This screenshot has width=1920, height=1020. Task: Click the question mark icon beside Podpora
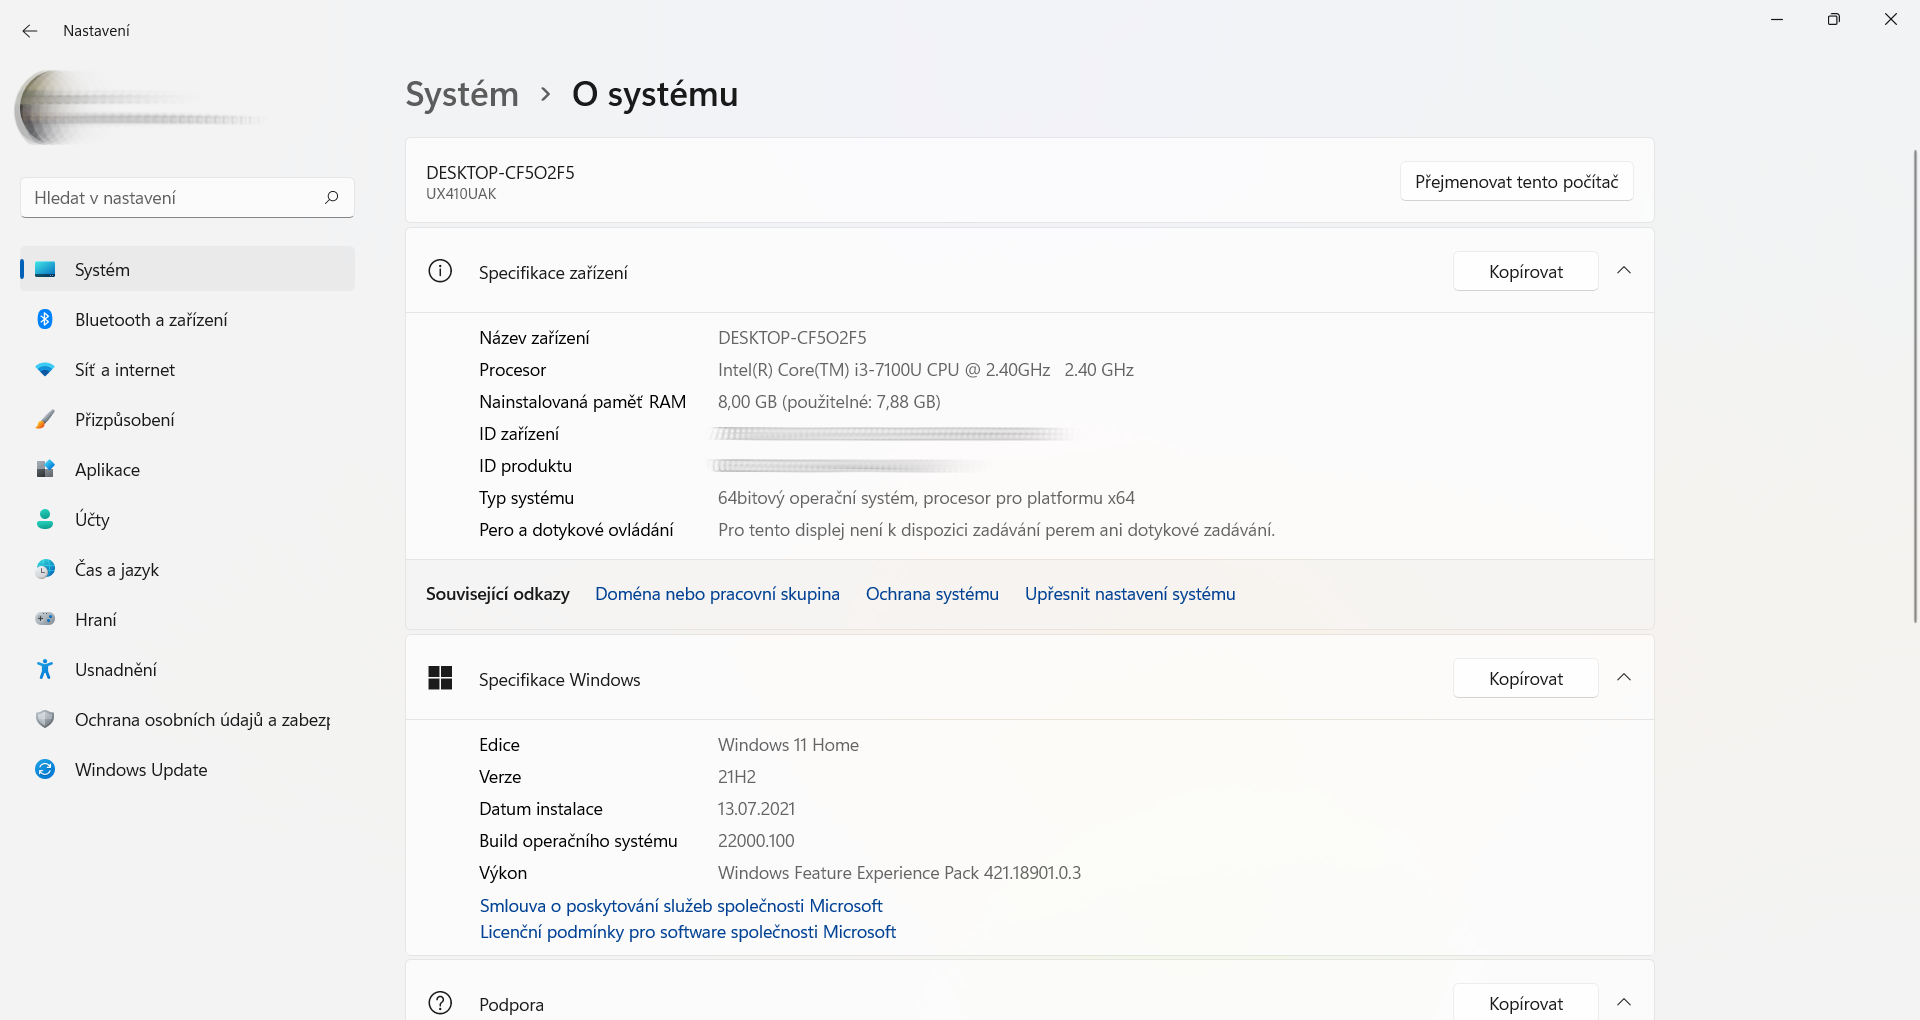click(440, 1003)
